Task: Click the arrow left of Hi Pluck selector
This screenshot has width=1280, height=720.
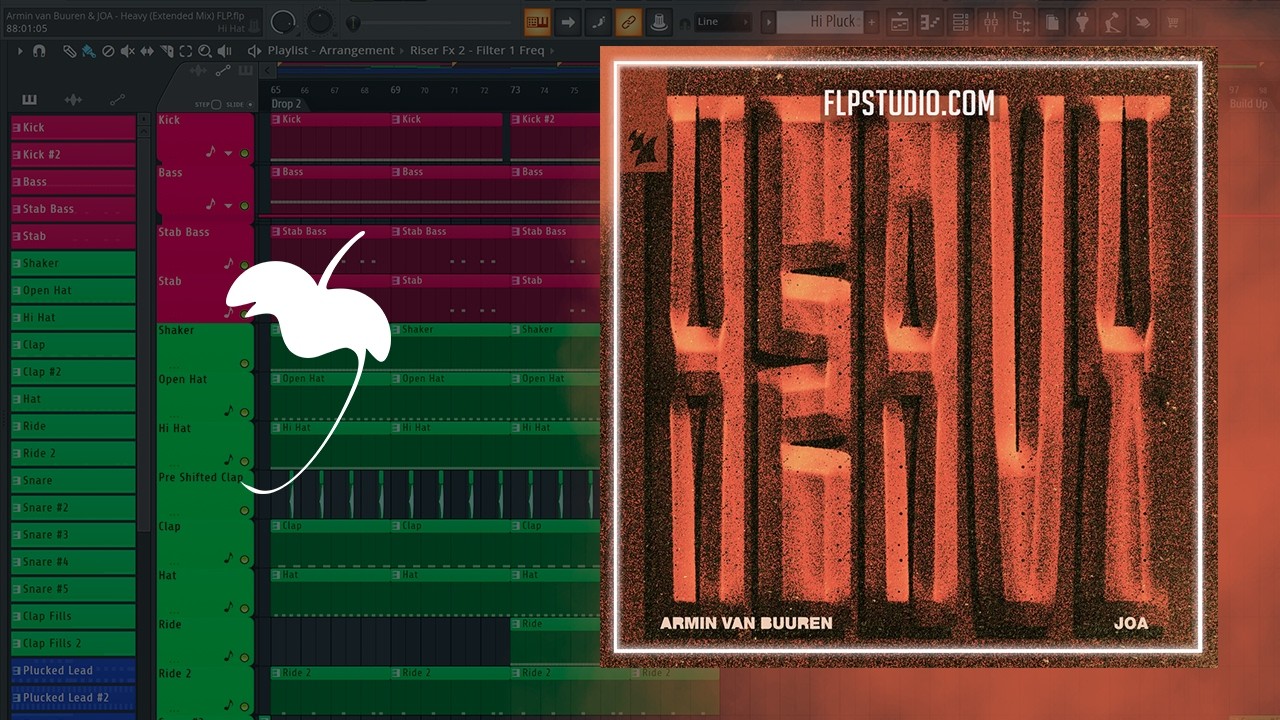Action: click(768, 22)
